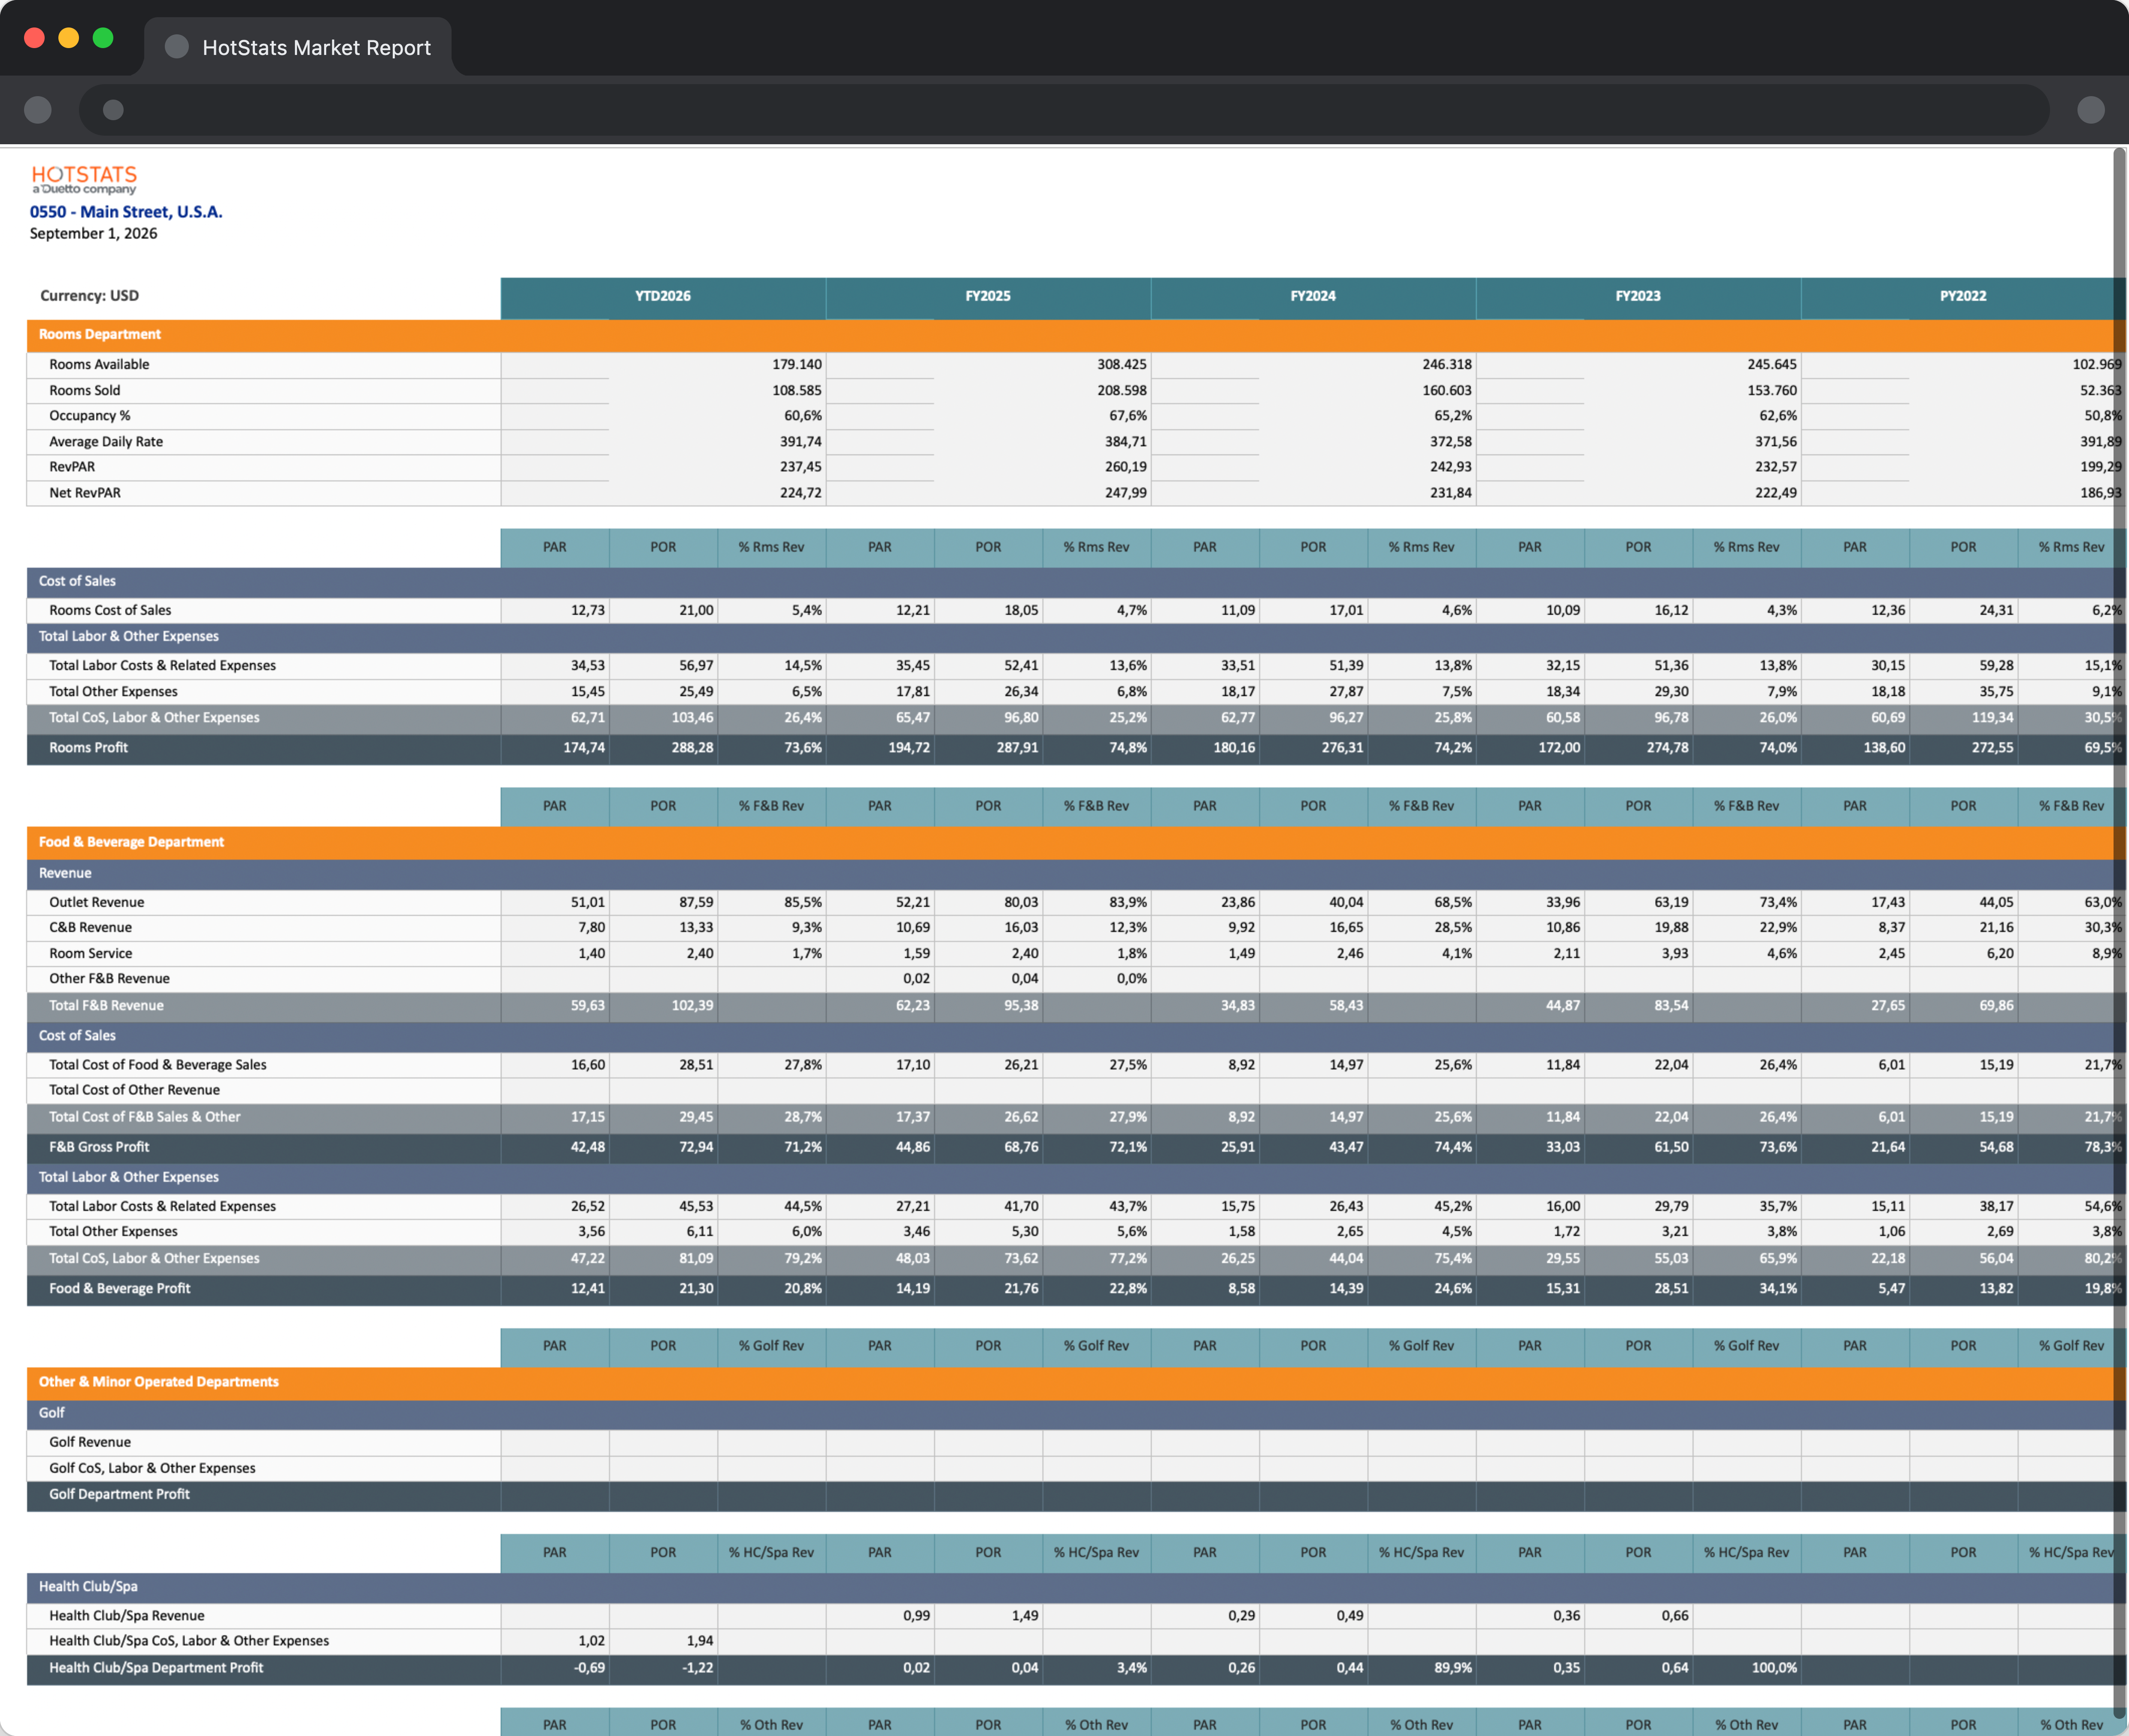Click the round back button in toolbar

38,110
